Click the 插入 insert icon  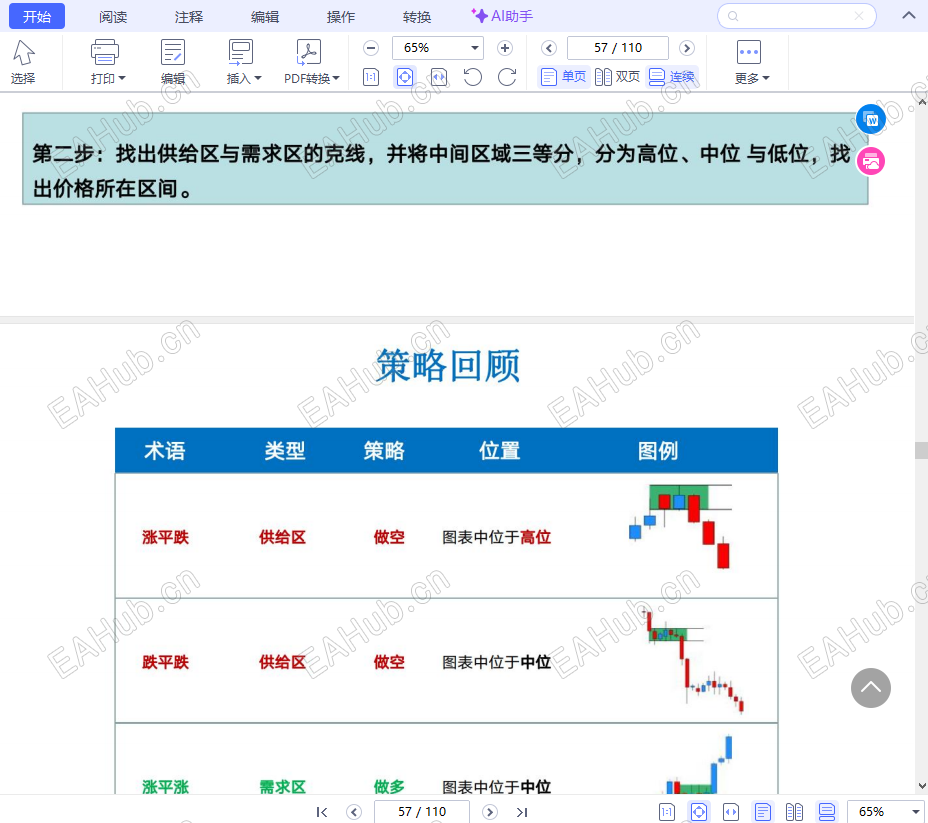click(240, 52)
